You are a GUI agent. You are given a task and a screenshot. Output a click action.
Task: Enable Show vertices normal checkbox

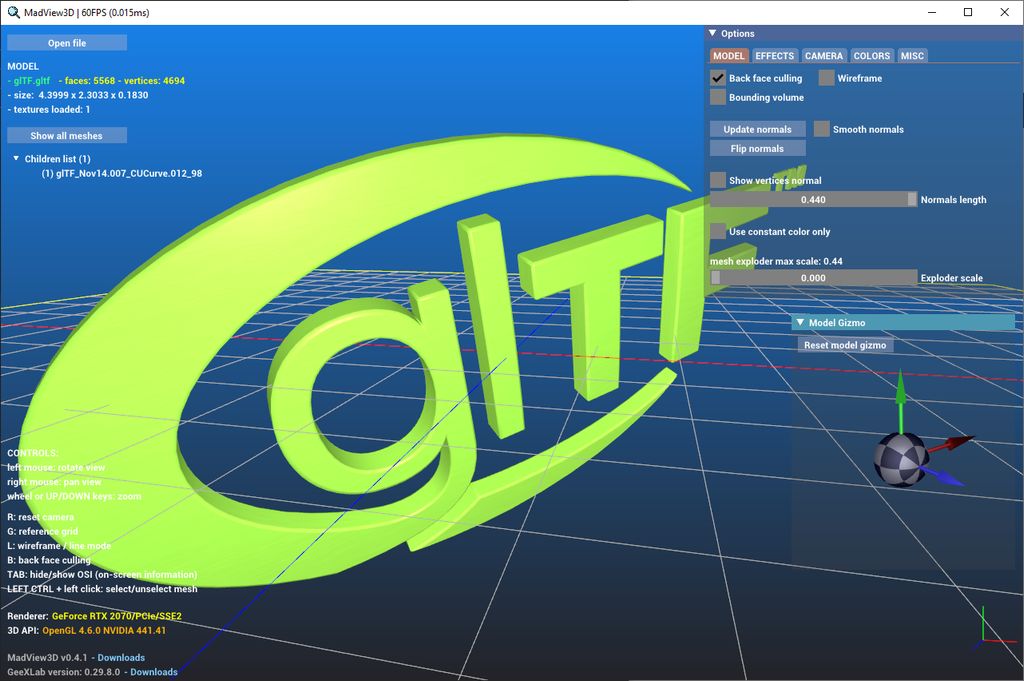[x=718, y=180]
